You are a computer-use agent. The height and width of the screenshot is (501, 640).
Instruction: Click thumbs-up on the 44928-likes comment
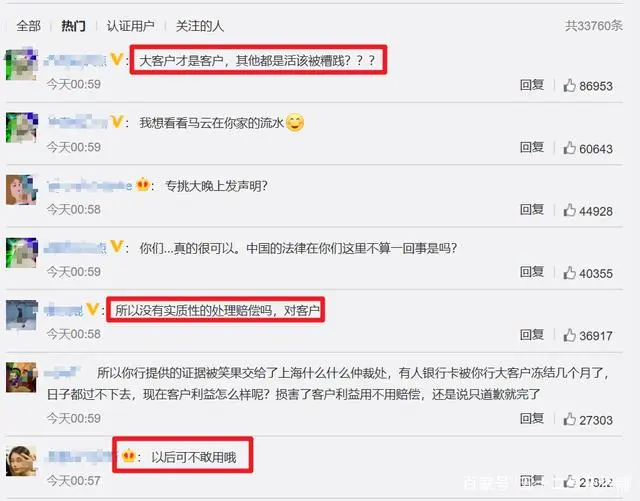[569, 210]
